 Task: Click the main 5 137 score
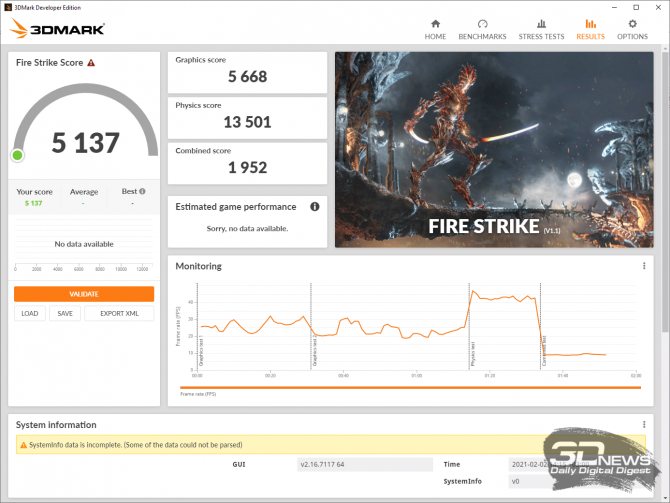(x=85, y=143)
